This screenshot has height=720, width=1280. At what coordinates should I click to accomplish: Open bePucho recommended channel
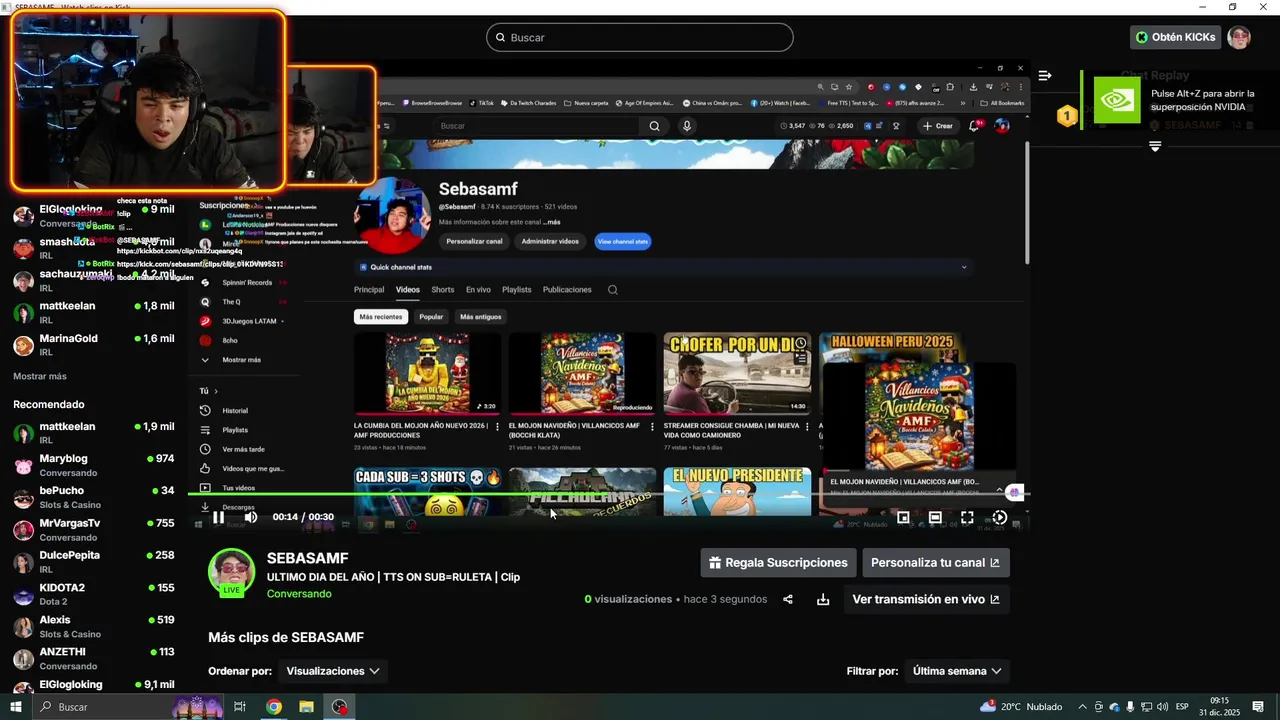pos(94,497)
